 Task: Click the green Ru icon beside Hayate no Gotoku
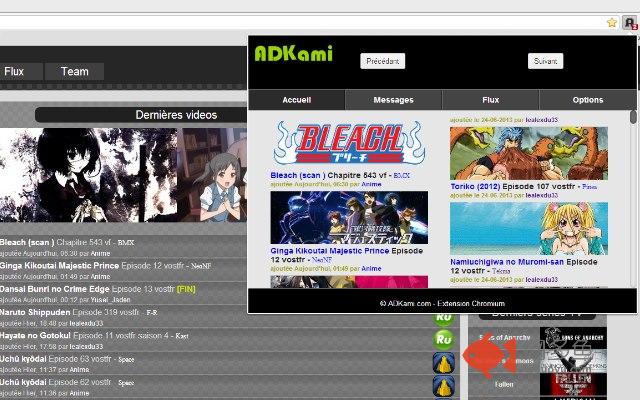point(444,339)
